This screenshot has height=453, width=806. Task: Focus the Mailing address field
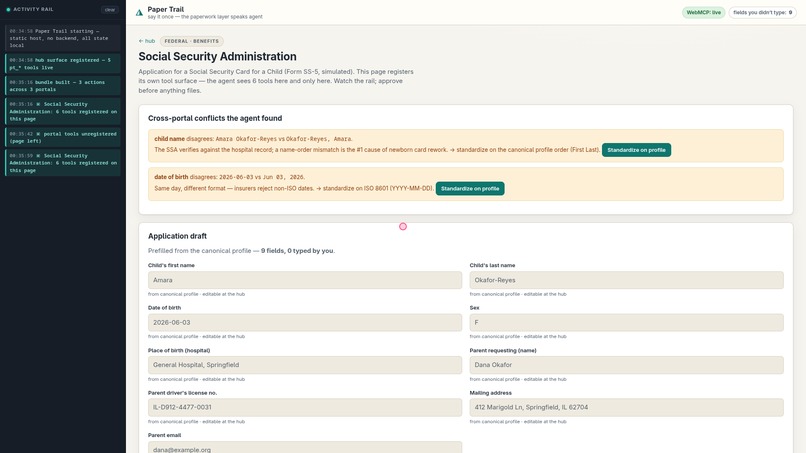click(x=626, y=407)
